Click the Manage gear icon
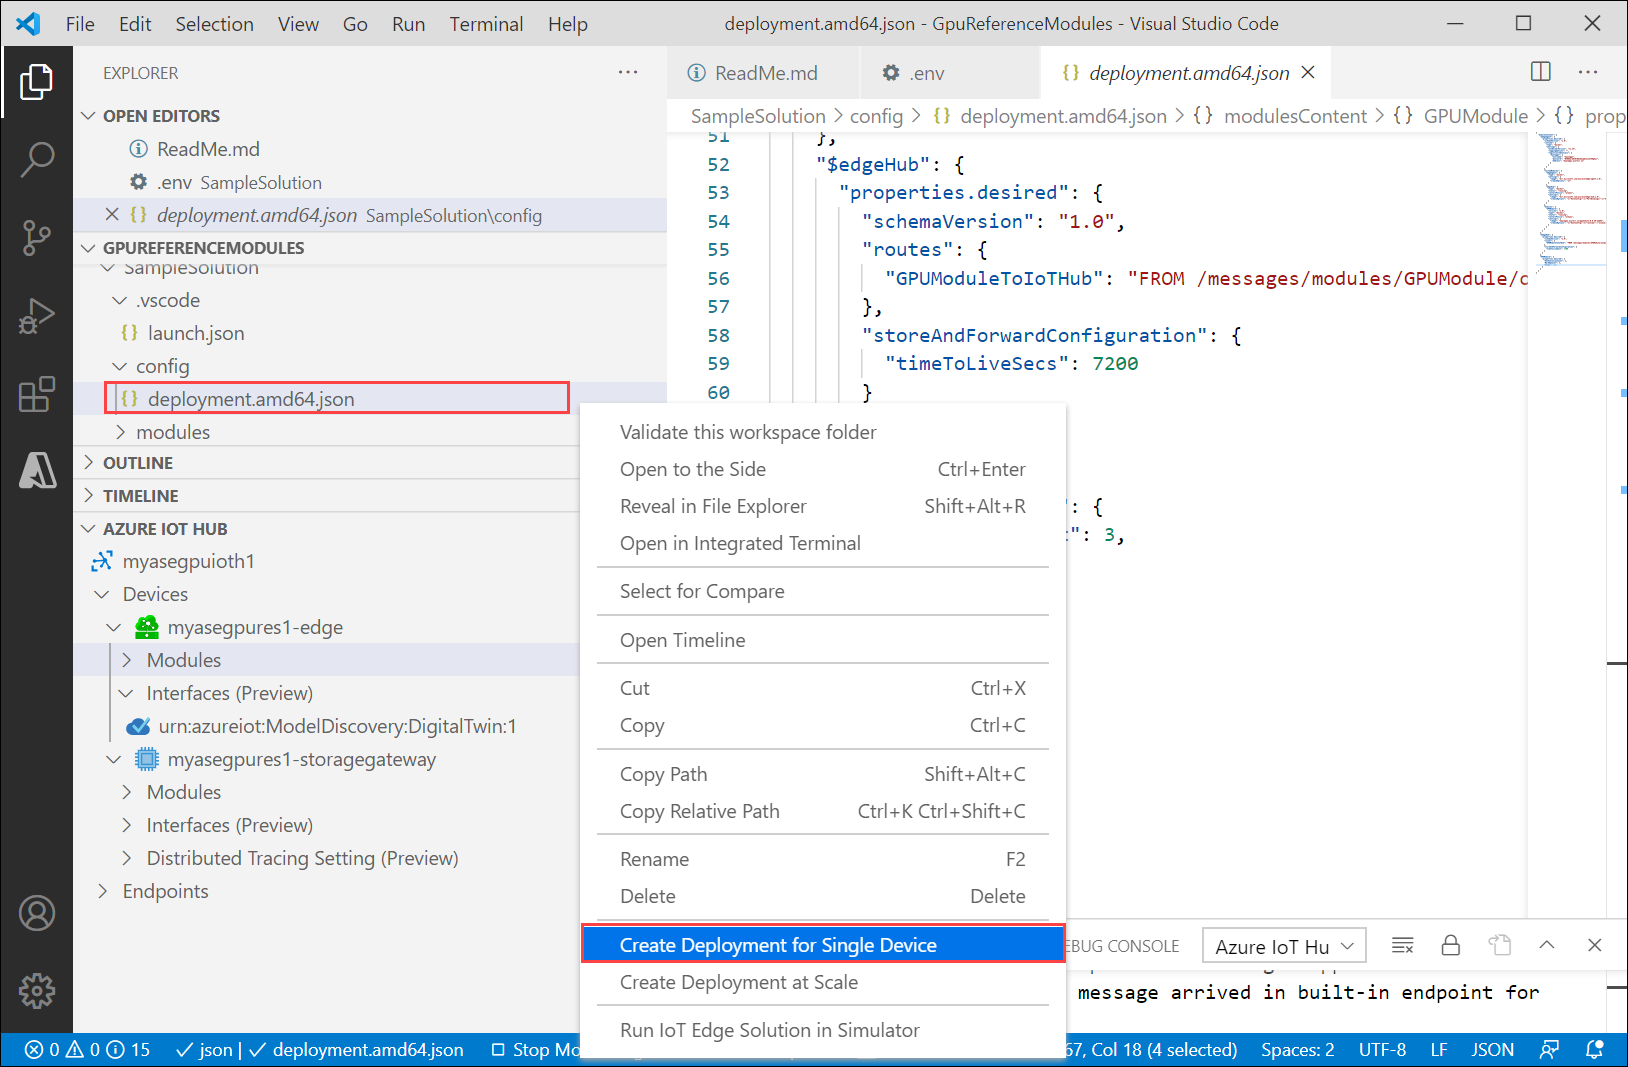1628x1067 pixels. click(37, 991)
